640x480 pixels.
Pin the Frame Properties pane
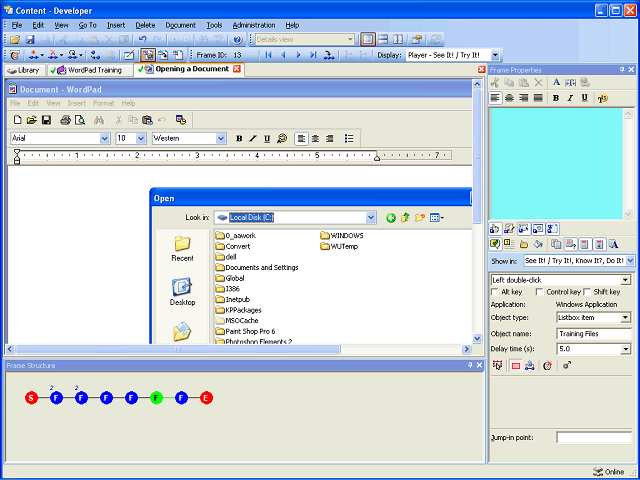pos(622,70)
